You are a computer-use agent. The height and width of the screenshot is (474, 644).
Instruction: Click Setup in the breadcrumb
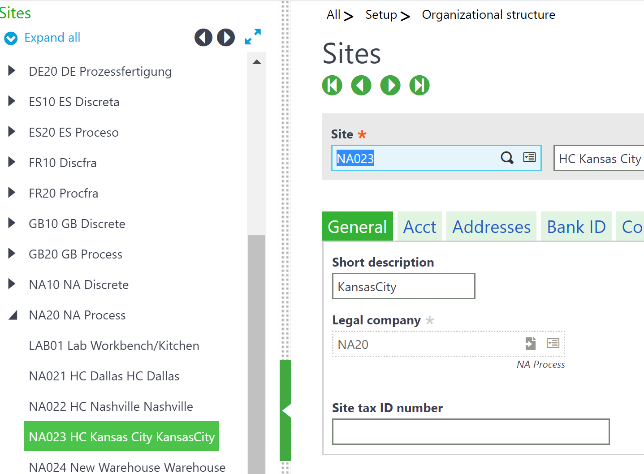pos(380,15)
